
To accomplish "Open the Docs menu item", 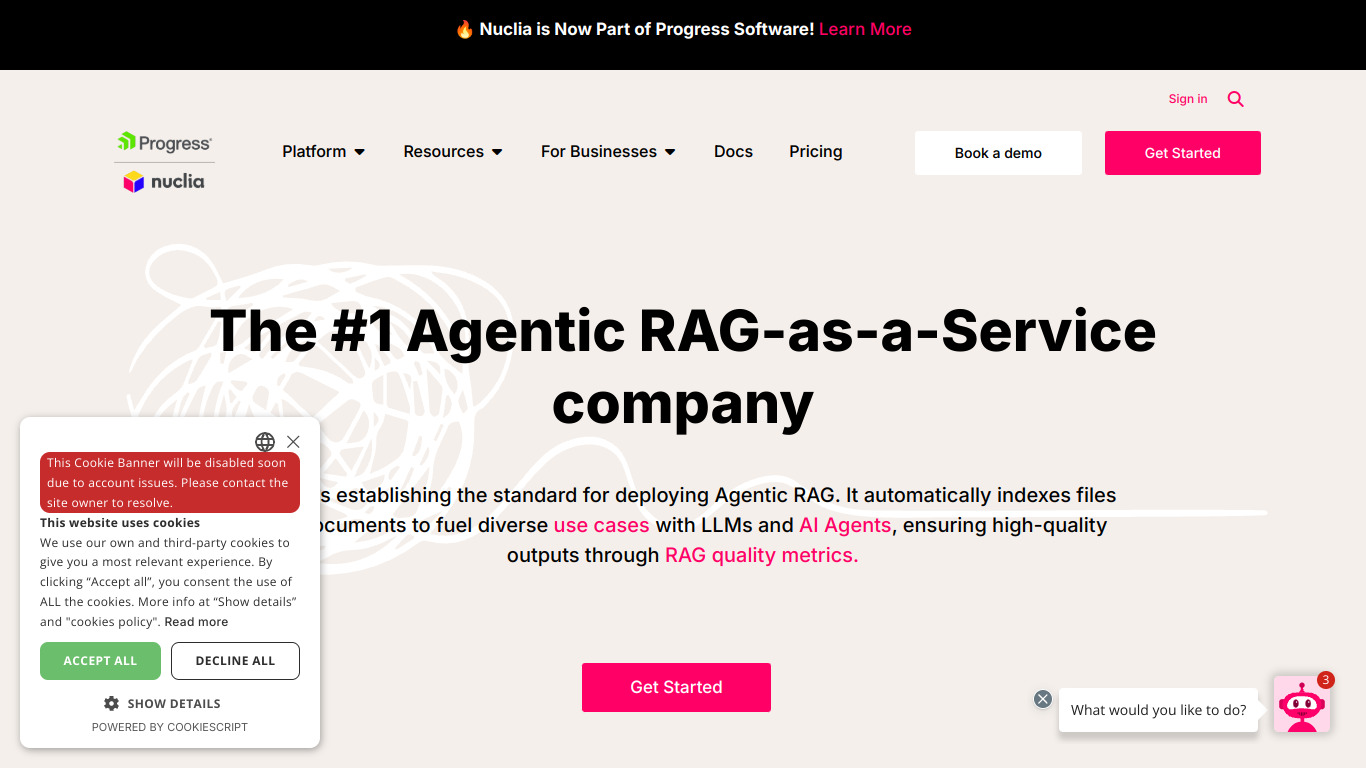I will click(733, 152).
